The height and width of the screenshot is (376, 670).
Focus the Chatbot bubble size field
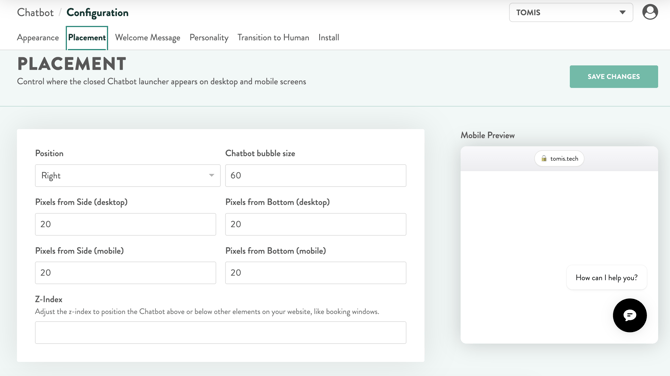(316, 176)
